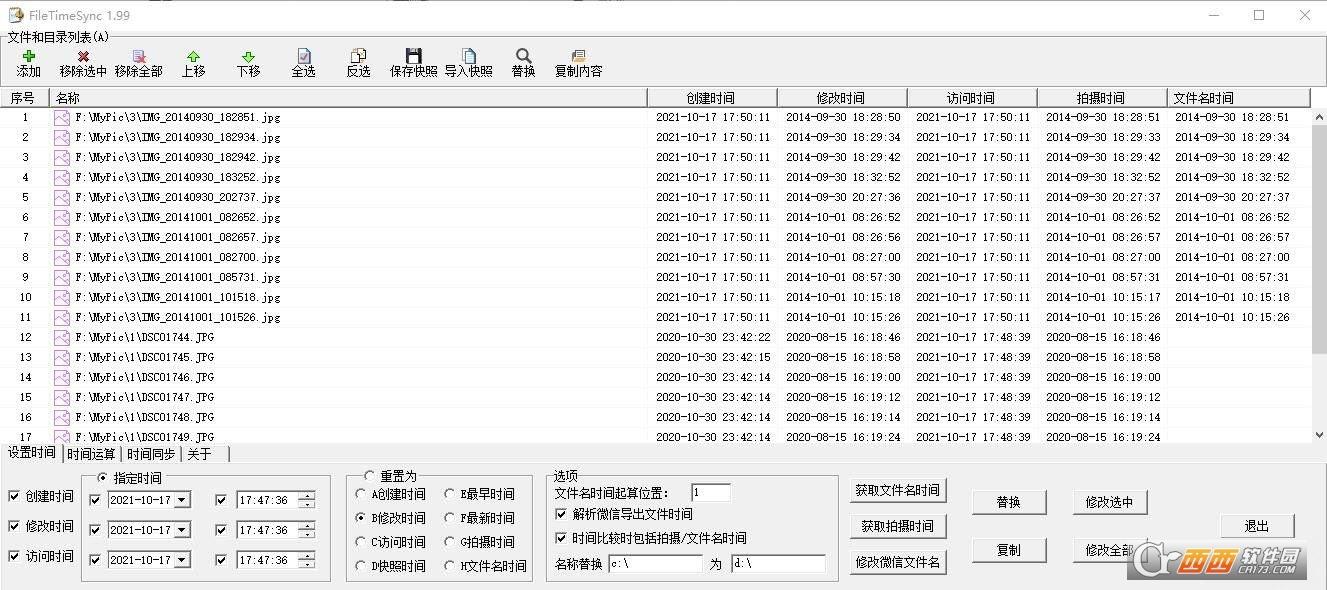The width and height of the screenshot is (1327, 590).
Task: Click the red X 移除选中 icon
Action: coord(83,56)
